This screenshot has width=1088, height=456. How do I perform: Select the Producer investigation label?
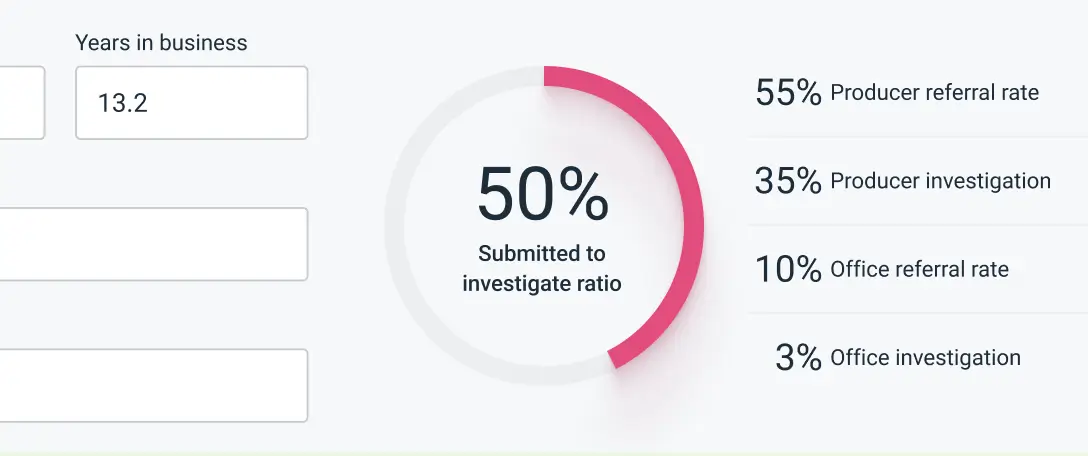click(940, 181)
